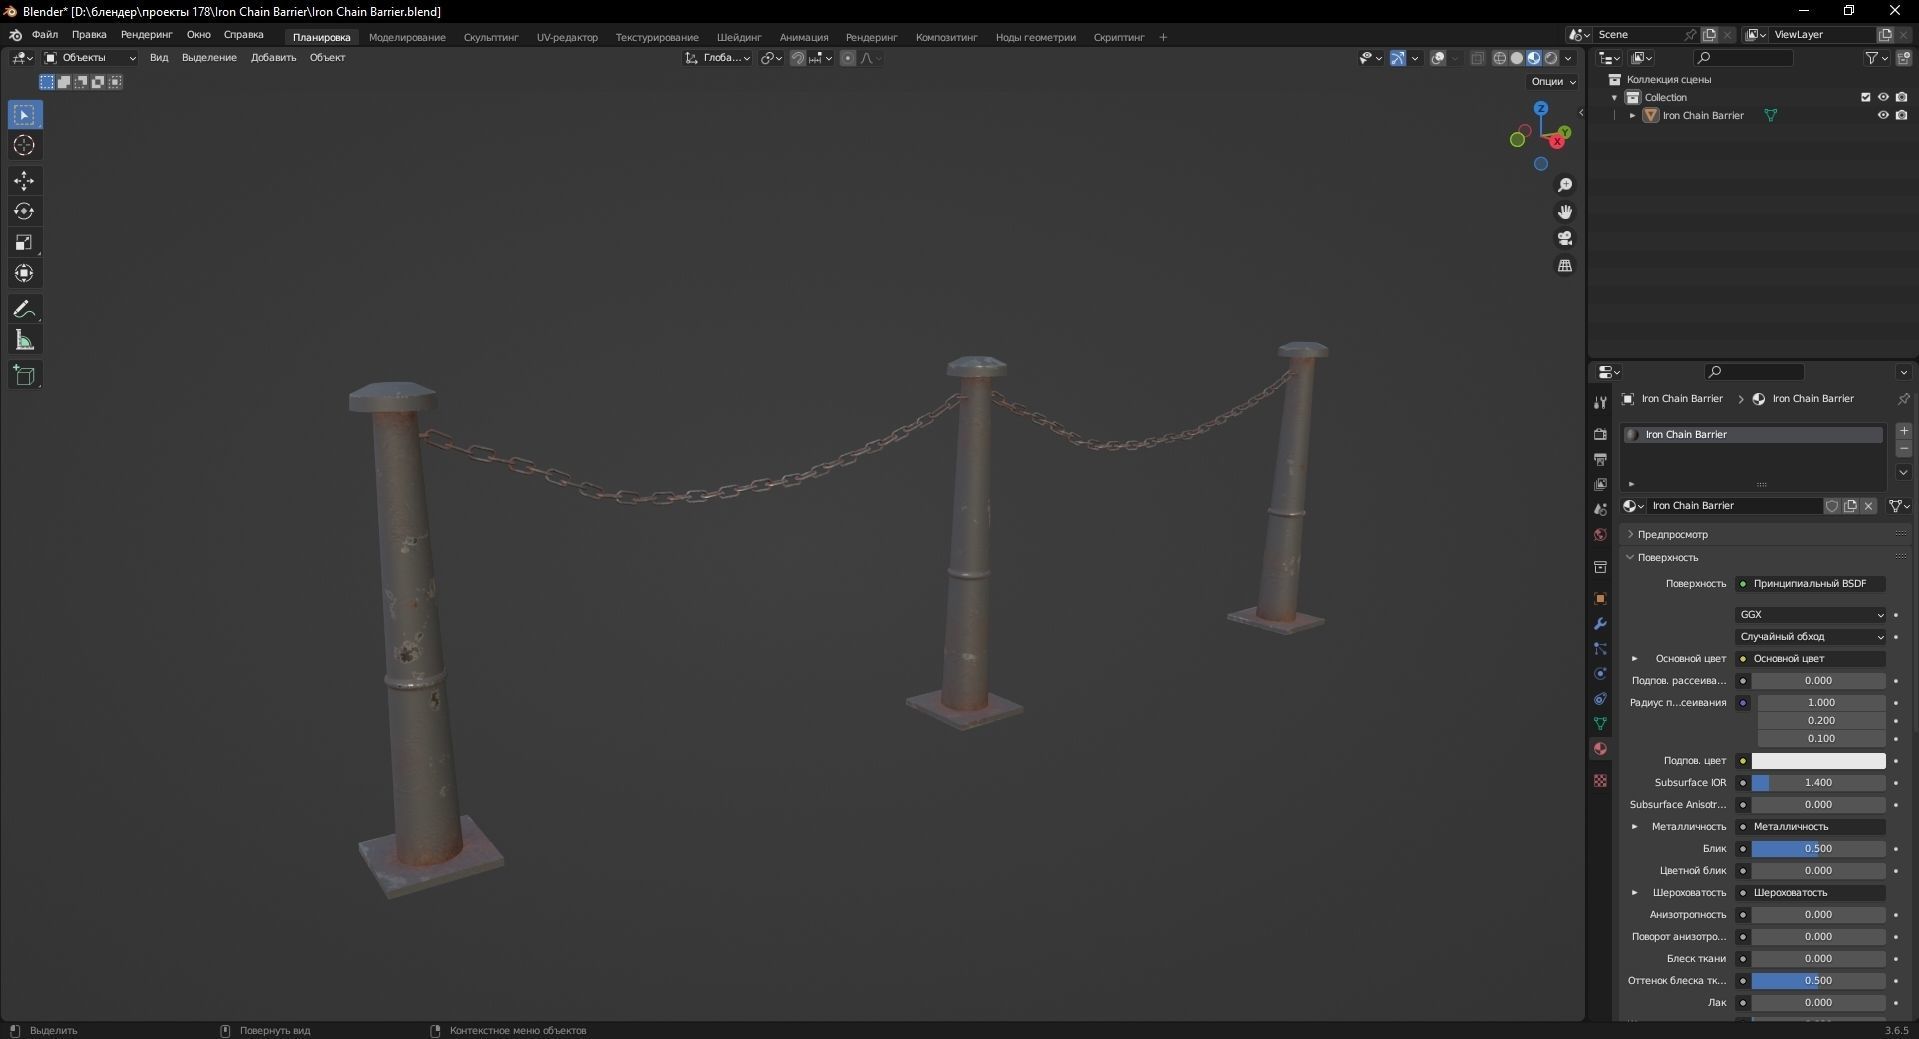Expand the Предпросмотр panel
The image size is (1919, 1039).
click(x=1630, y=535)
